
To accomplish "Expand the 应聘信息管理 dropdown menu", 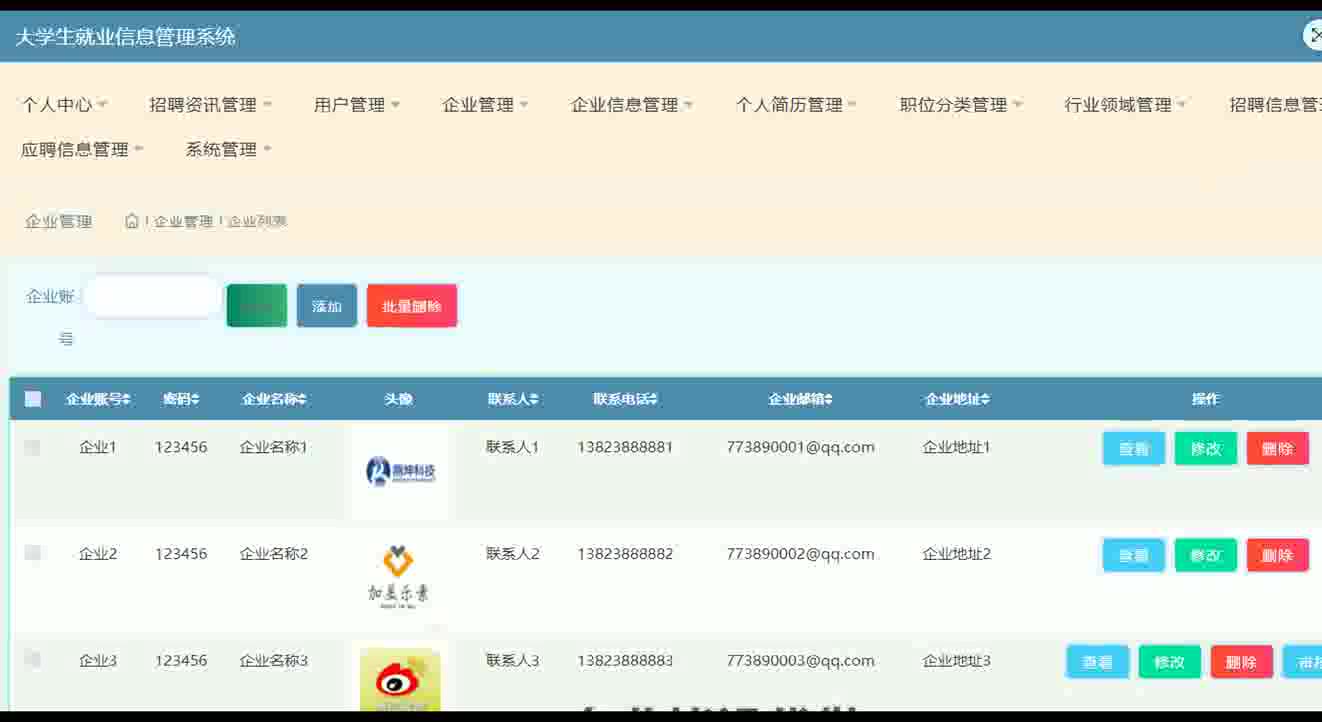I will 83,149.
